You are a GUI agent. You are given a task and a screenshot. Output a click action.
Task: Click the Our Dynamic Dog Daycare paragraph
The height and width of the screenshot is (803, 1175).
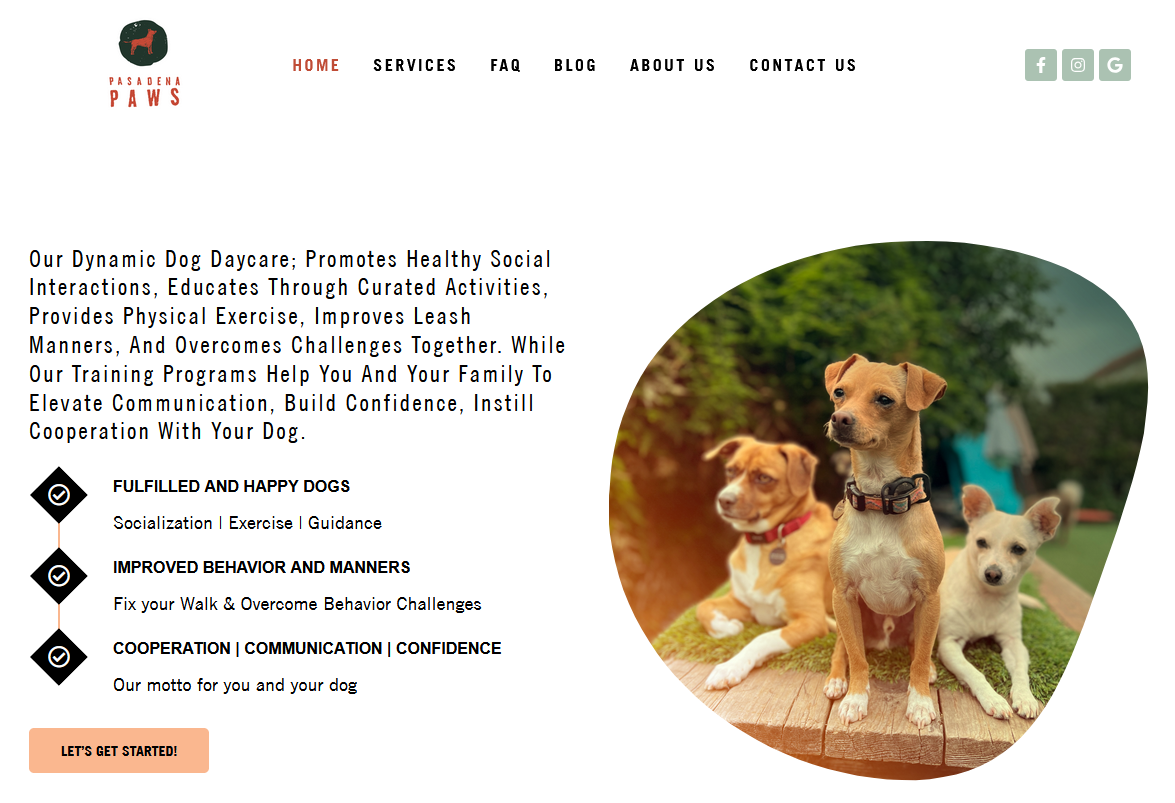[x=297, y=345]
